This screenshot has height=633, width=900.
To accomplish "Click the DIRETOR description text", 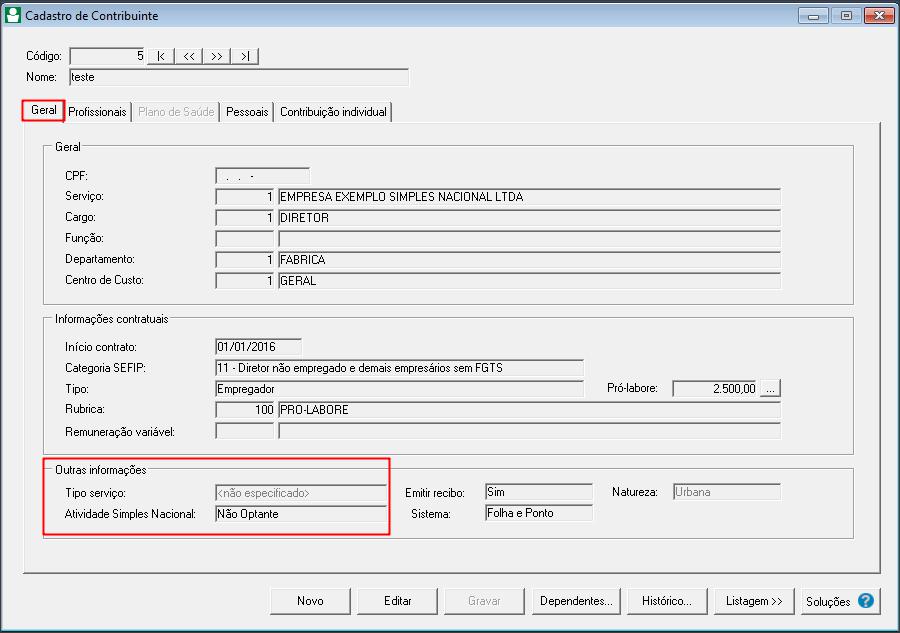I will click(x=304, y=218).
